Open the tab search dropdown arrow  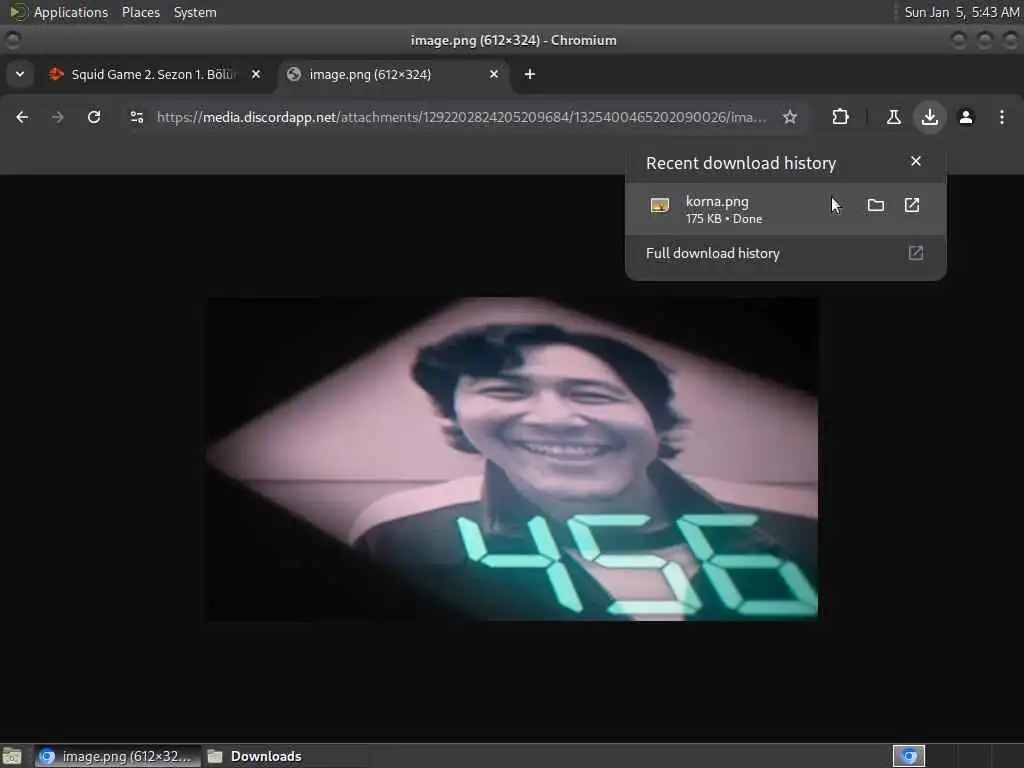[20, 74]
